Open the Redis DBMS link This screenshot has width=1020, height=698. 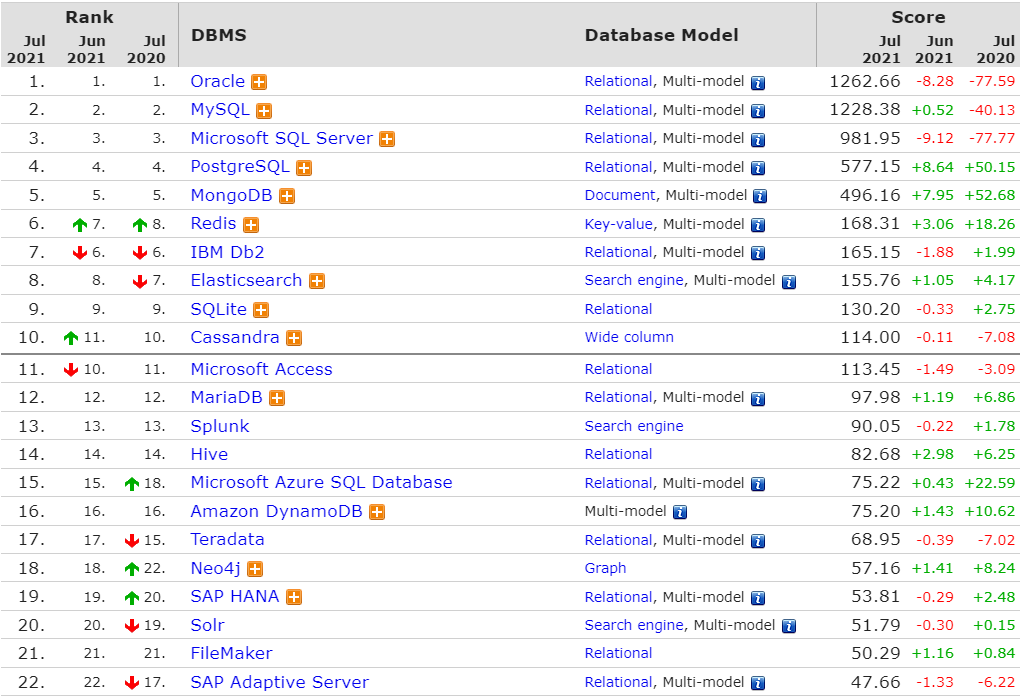coord(213,223)
